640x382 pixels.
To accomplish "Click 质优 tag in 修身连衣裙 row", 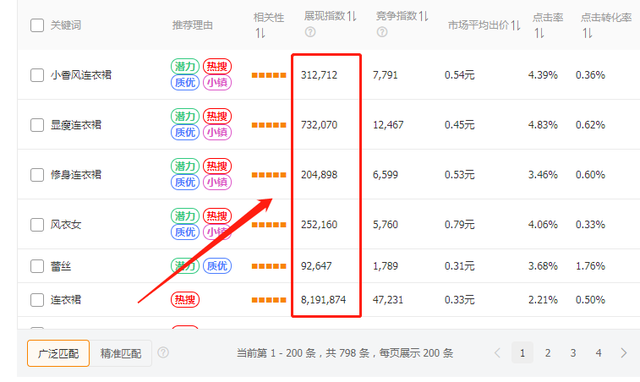I will click(x=185, y=182).
